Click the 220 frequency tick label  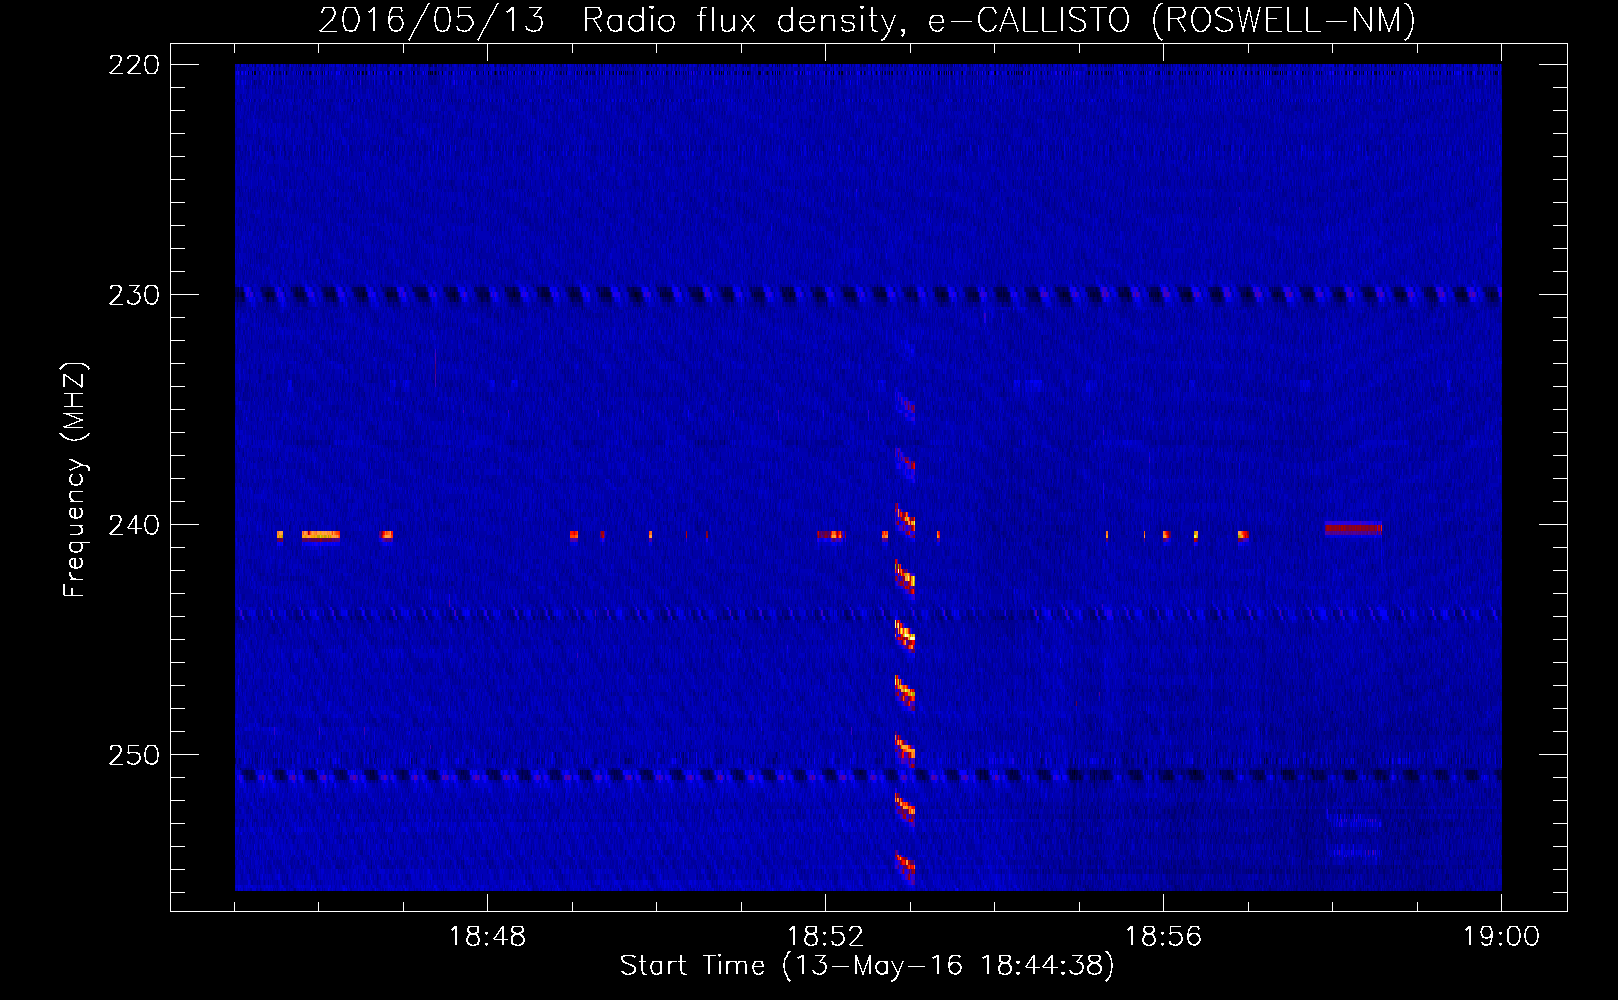pos(134,65)
